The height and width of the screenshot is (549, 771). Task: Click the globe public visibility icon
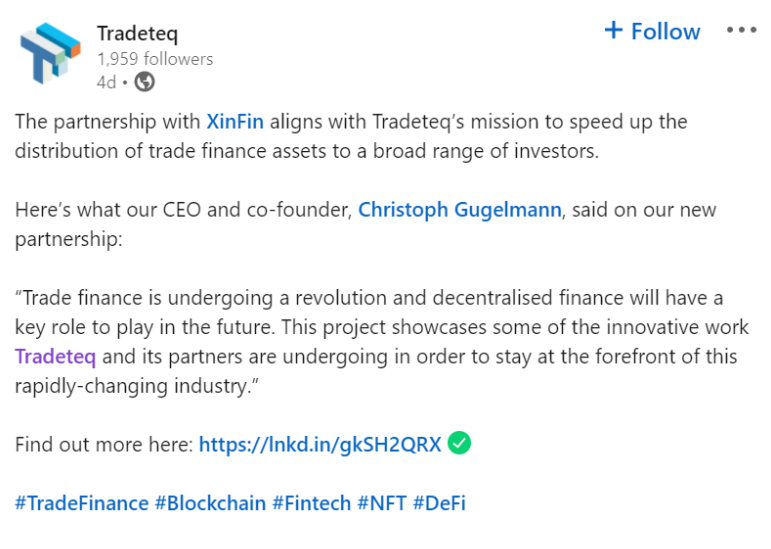pyautogui.click(x=144, y=81)
